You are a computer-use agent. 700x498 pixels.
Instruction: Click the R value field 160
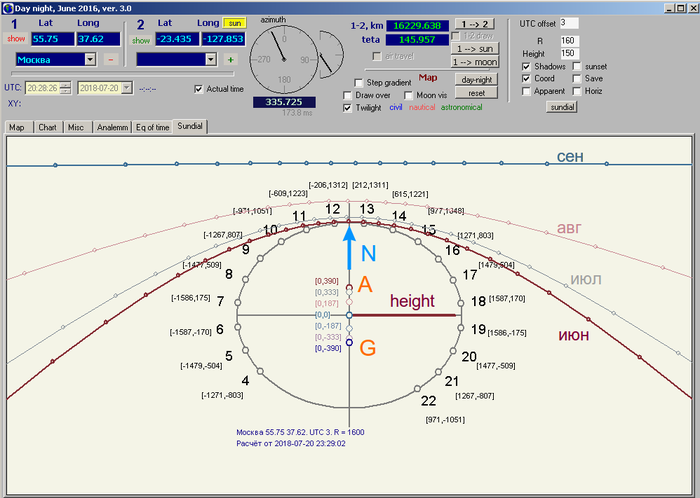point(569,41)
